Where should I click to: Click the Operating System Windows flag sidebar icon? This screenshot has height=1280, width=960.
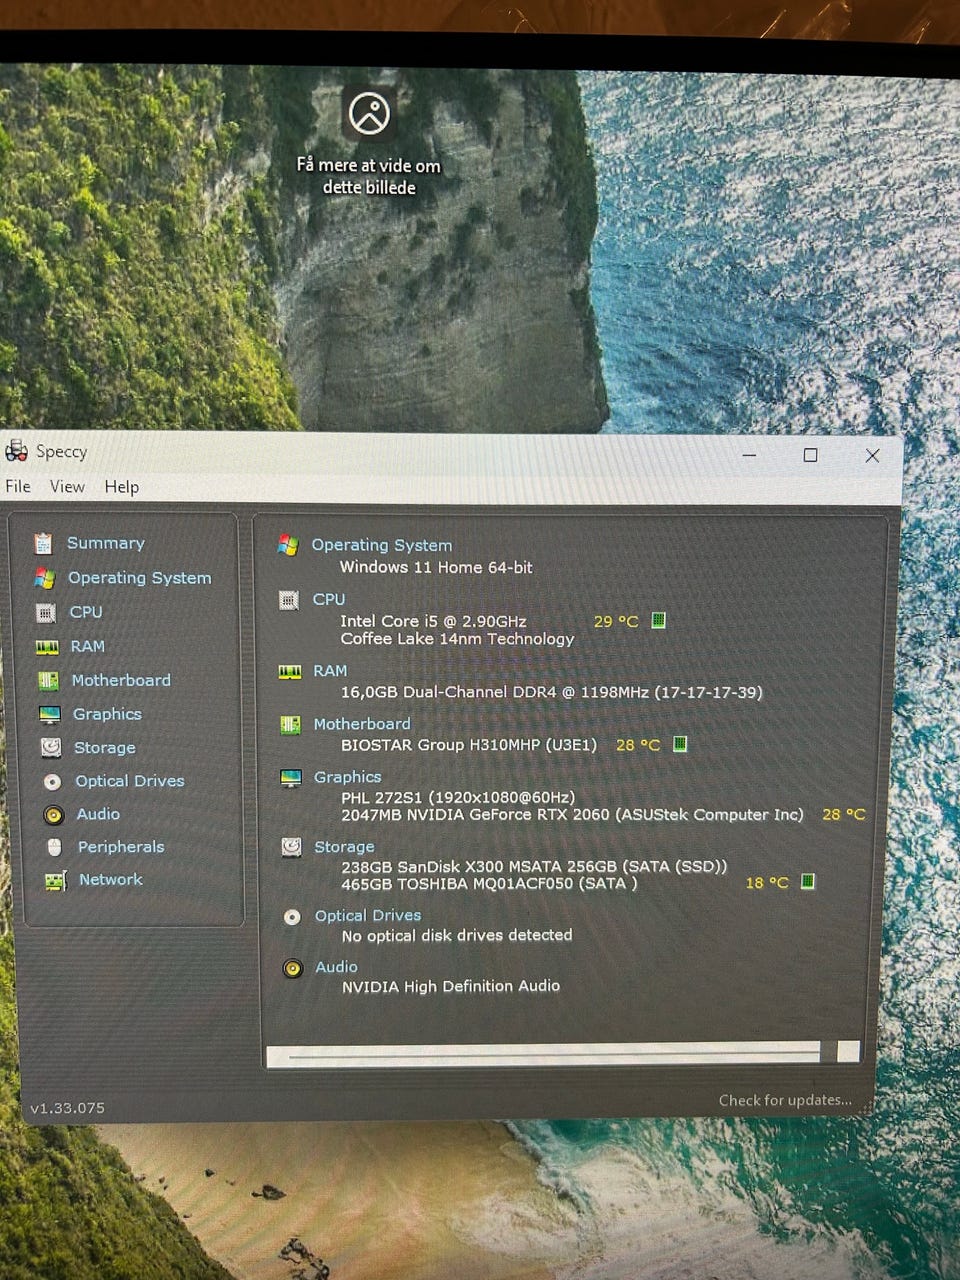coord(44,578)
